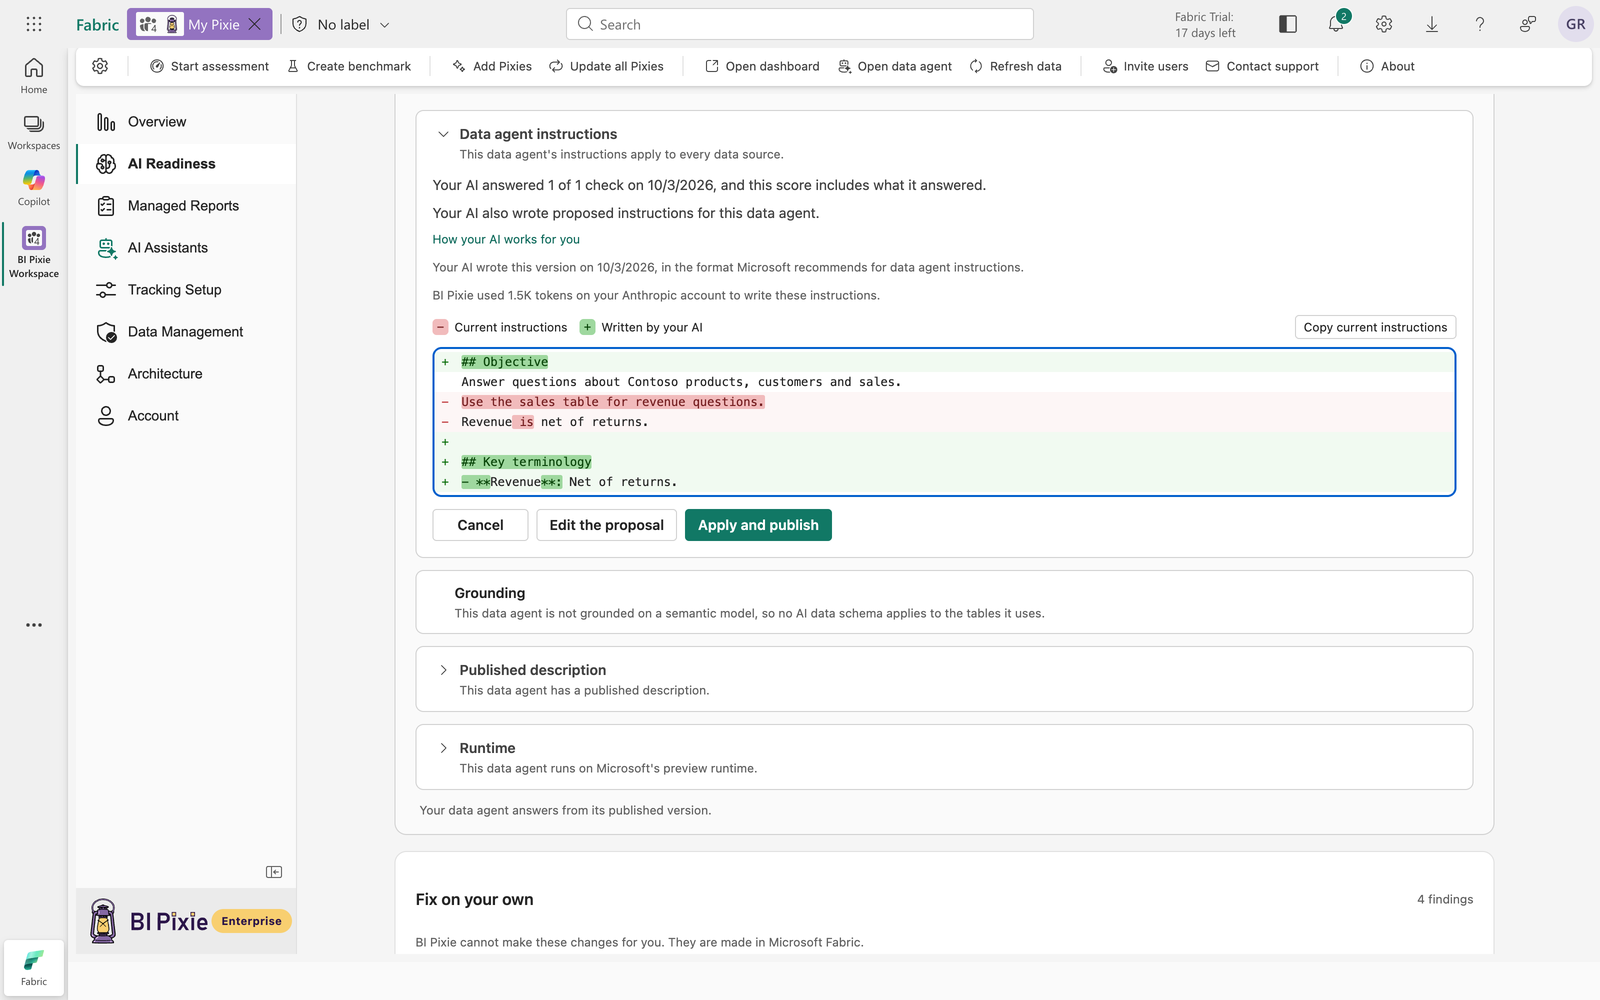This screenshot has width=1600, height=1000.
Task: Open the help question mark
Action: (1480, 24)
